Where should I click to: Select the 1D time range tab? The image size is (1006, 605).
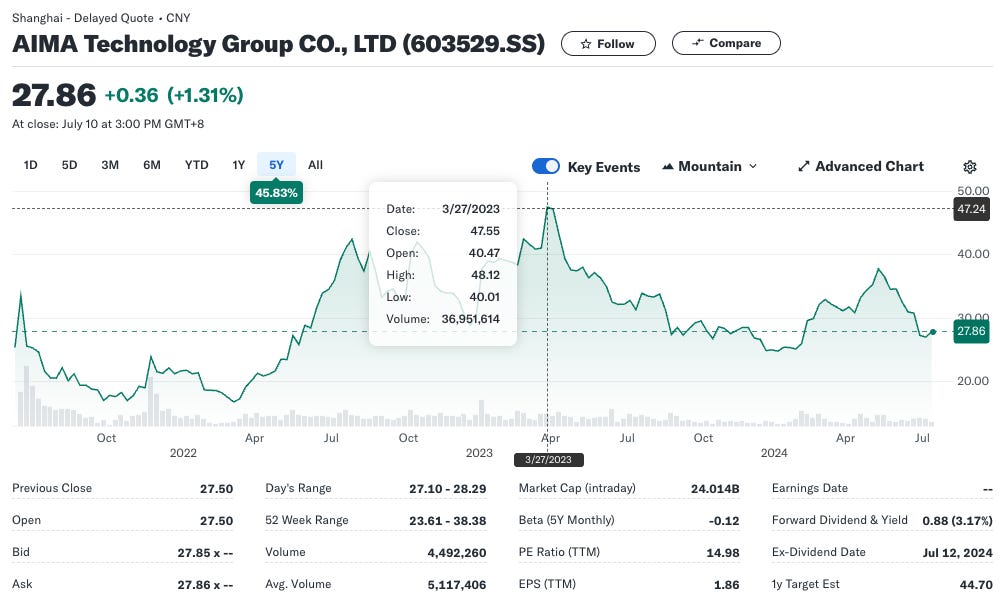coord(30,165)
